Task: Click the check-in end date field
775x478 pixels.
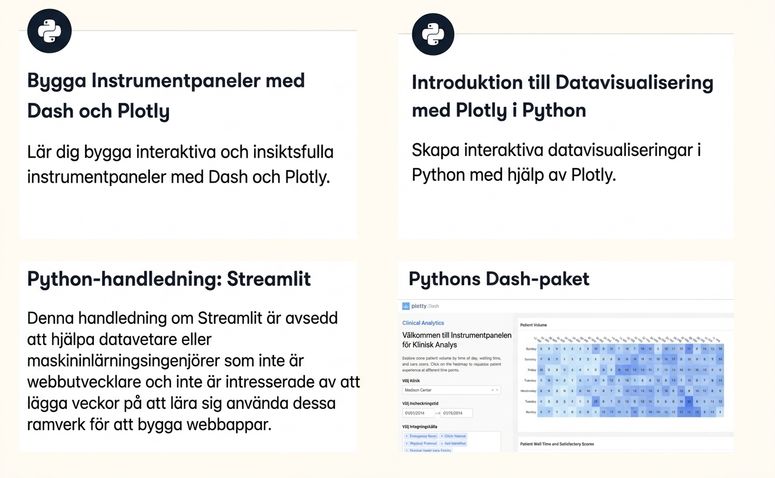Action: coord(456,413)
